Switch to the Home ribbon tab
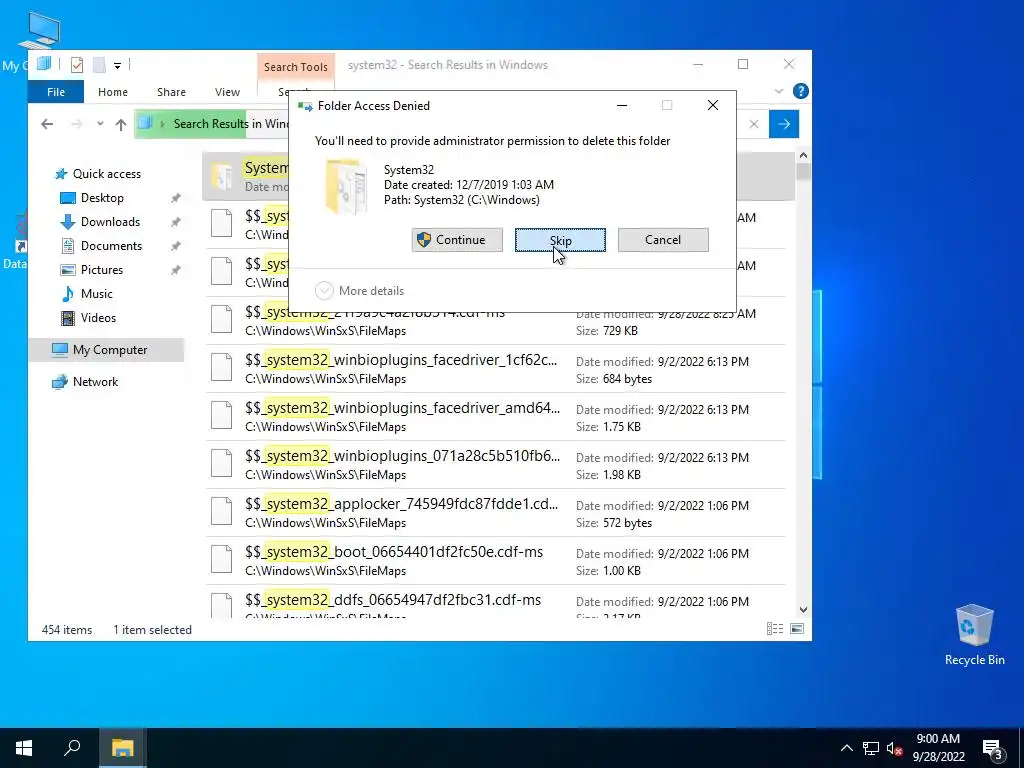 [x=113, y=92]
